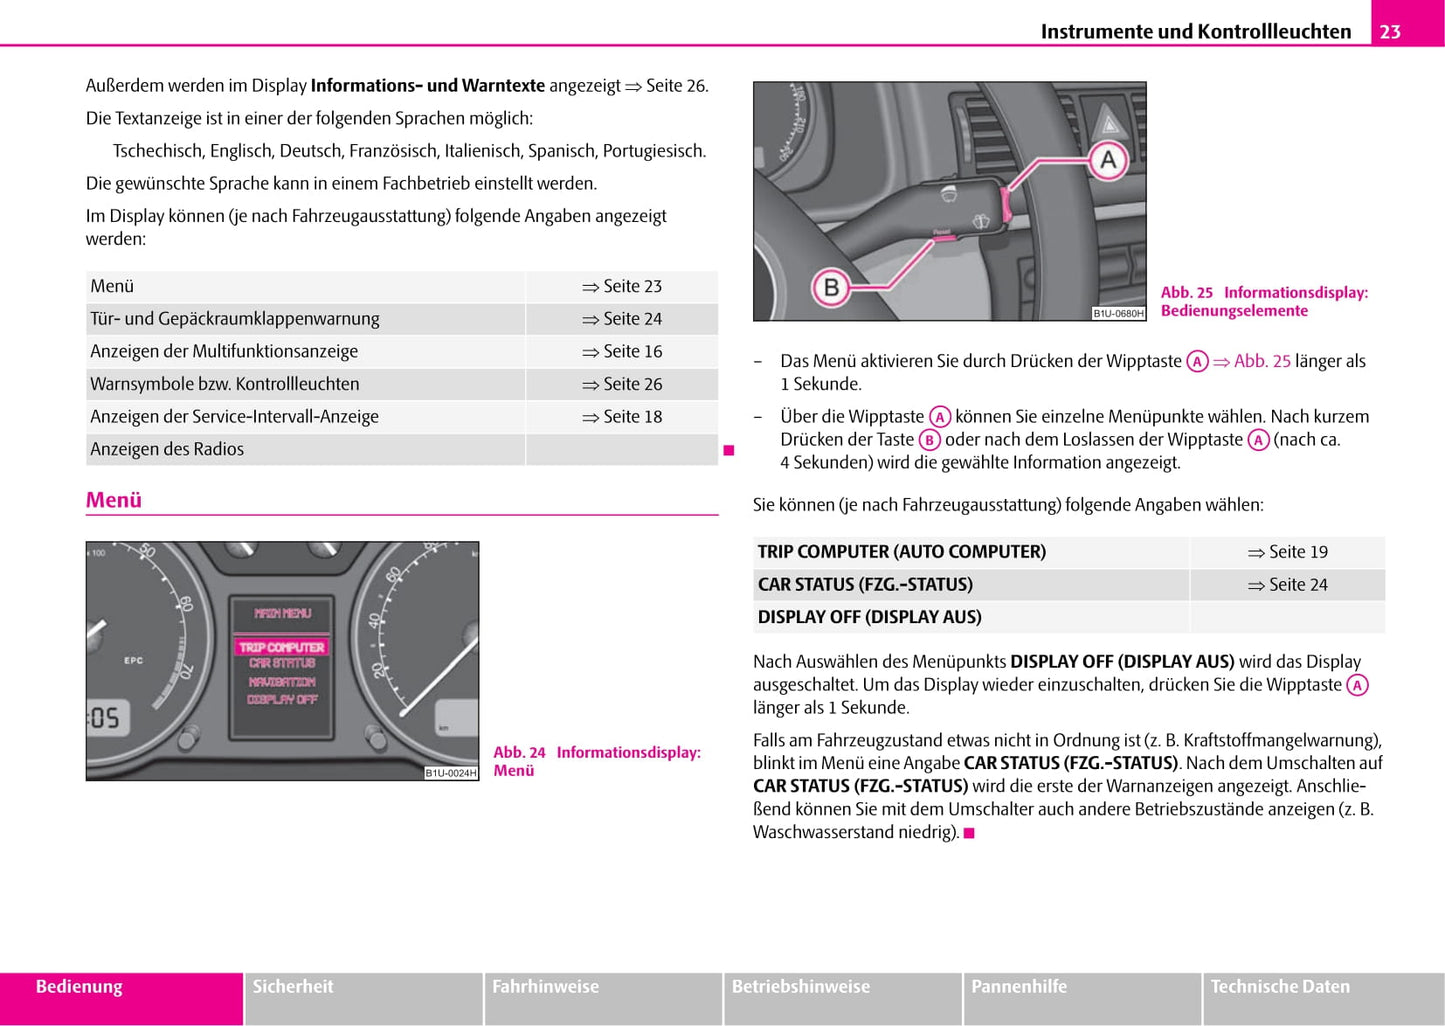Click the circled A icon before the 'Abb. 25' link
This screenshot has width=1445, height=1026.
[x=1197, y=362]
